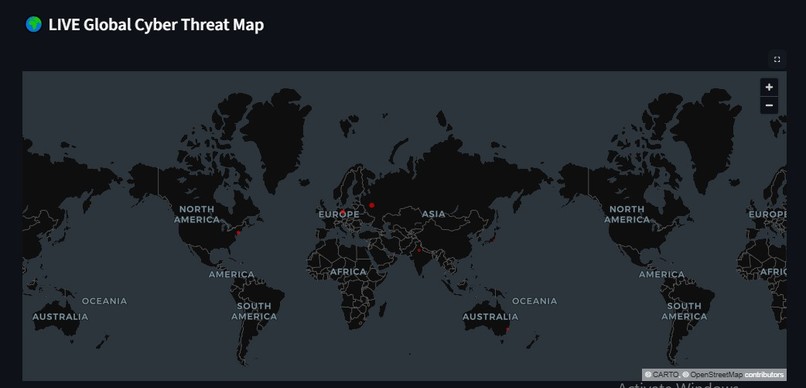
Task: Open the map in fullscreen view
Action: pyautogui.click(x=777, y=60)
